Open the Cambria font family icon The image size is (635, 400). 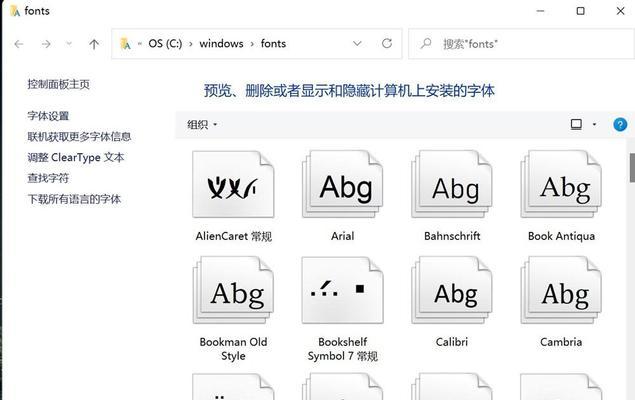(561, 290)
